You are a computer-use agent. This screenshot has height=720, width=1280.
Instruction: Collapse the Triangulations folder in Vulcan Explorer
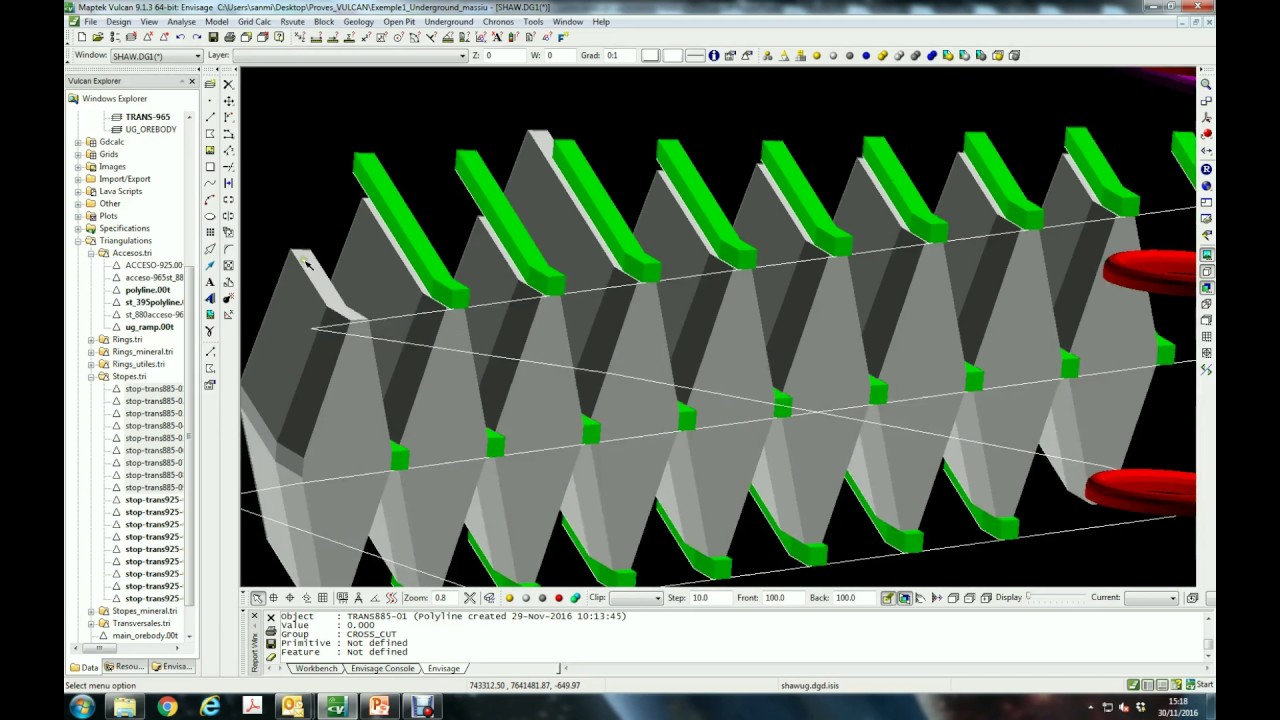(x=78, y=241)
